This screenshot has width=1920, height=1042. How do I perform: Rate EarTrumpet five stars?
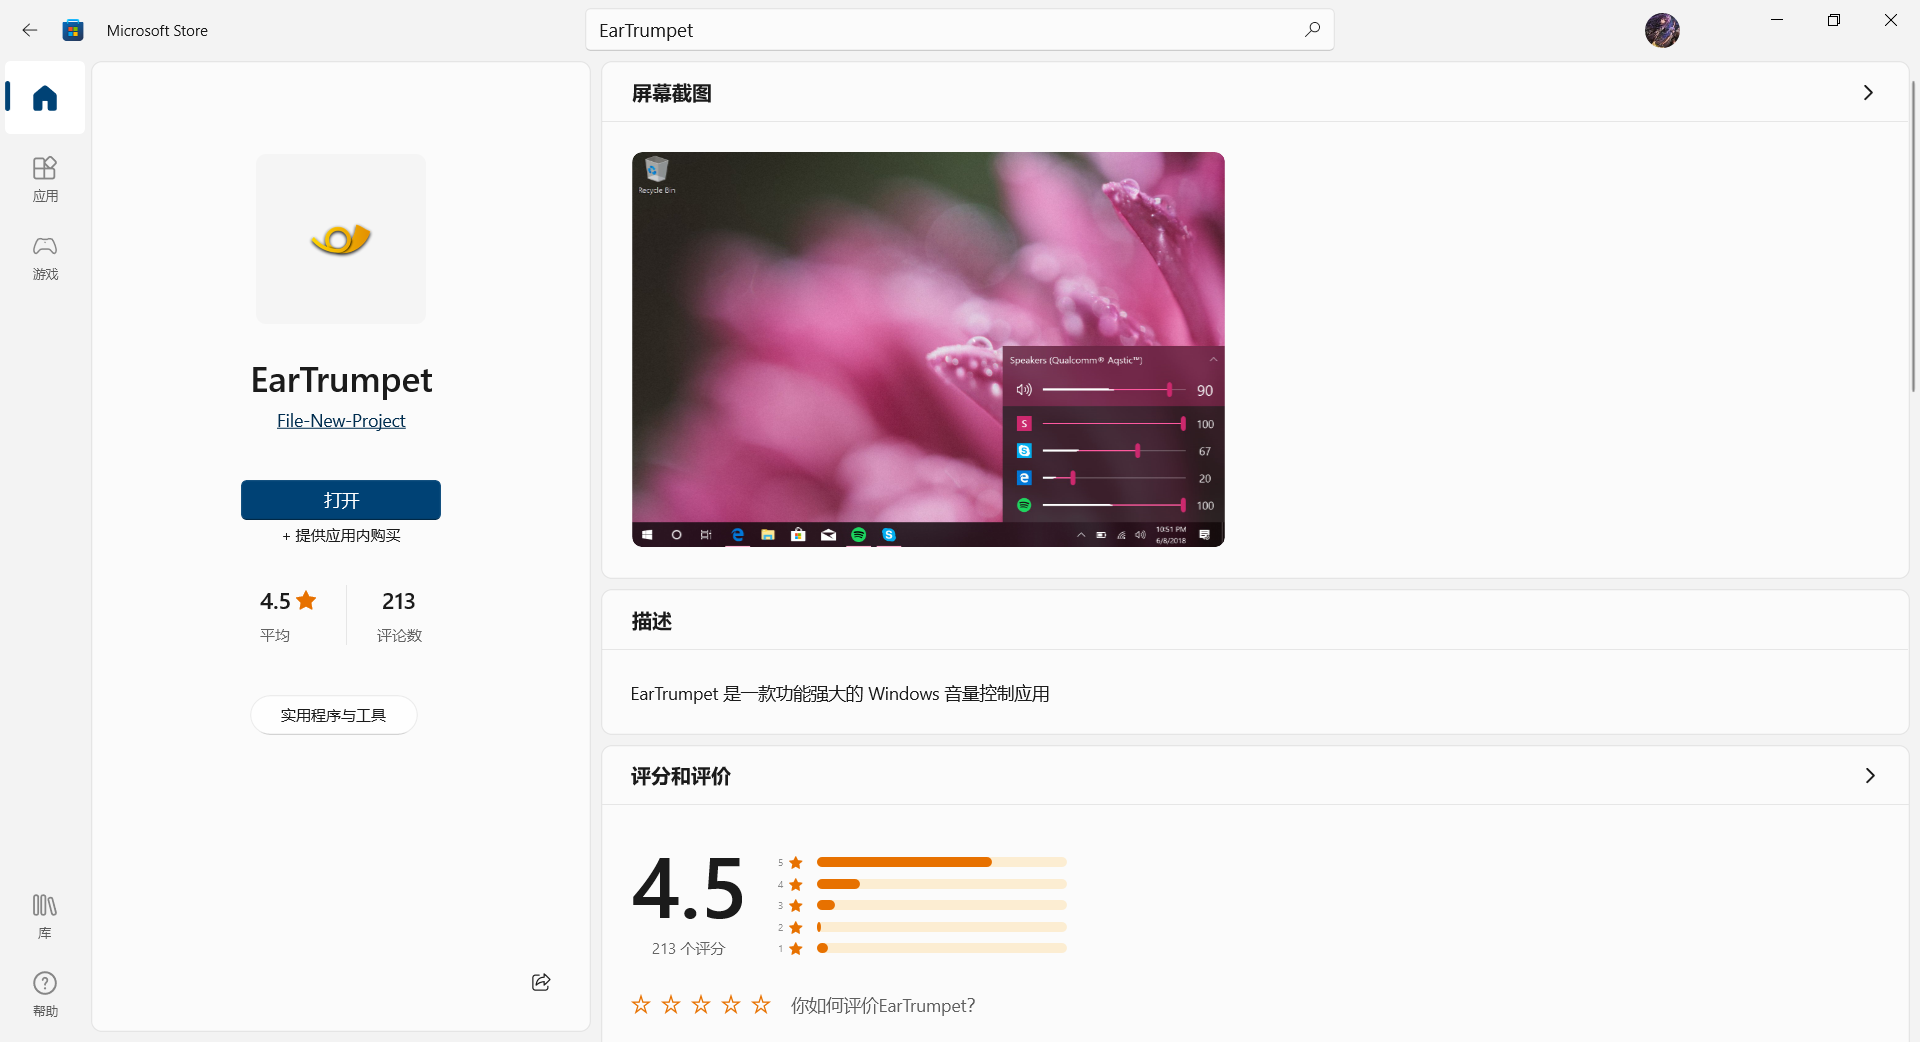(x=761, y=1004)
